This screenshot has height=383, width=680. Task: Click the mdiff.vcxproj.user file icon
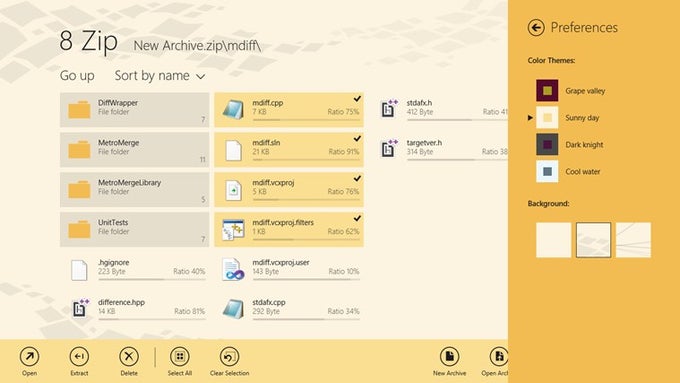tap(233, 269)
